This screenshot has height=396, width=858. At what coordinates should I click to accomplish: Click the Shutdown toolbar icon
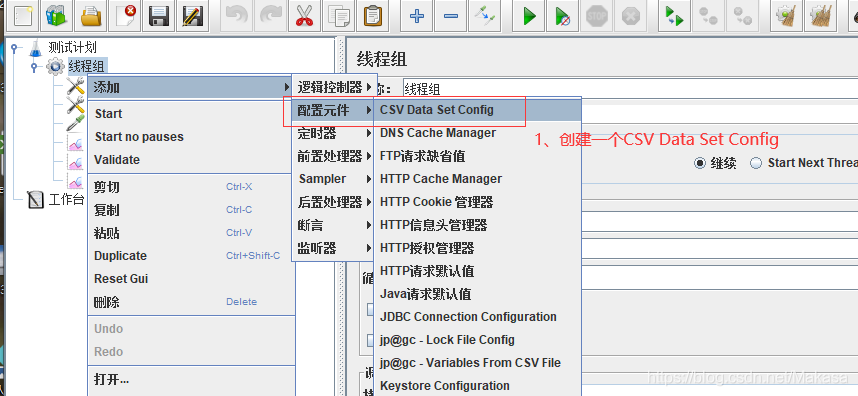(631, 16)
